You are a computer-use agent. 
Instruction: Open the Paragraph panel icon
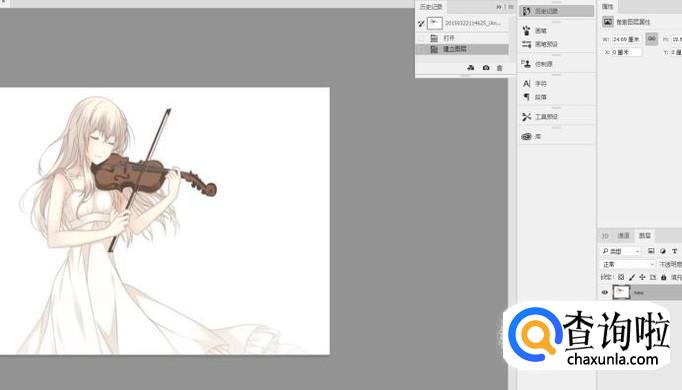pyautogui.click(x=526, y=97)
